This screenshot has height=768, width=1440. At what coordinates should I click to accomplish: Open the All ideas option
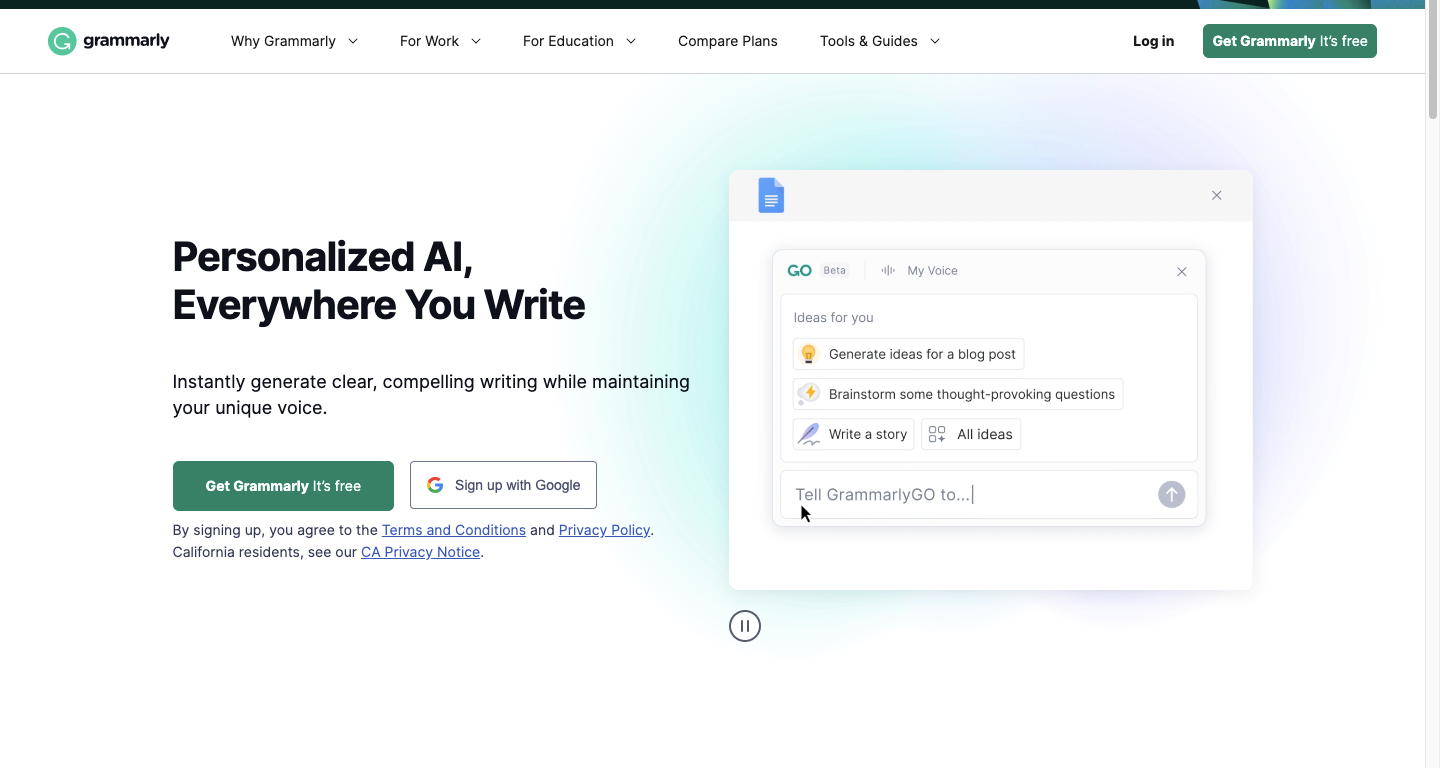pyautogui.click(x=971, y=434)
